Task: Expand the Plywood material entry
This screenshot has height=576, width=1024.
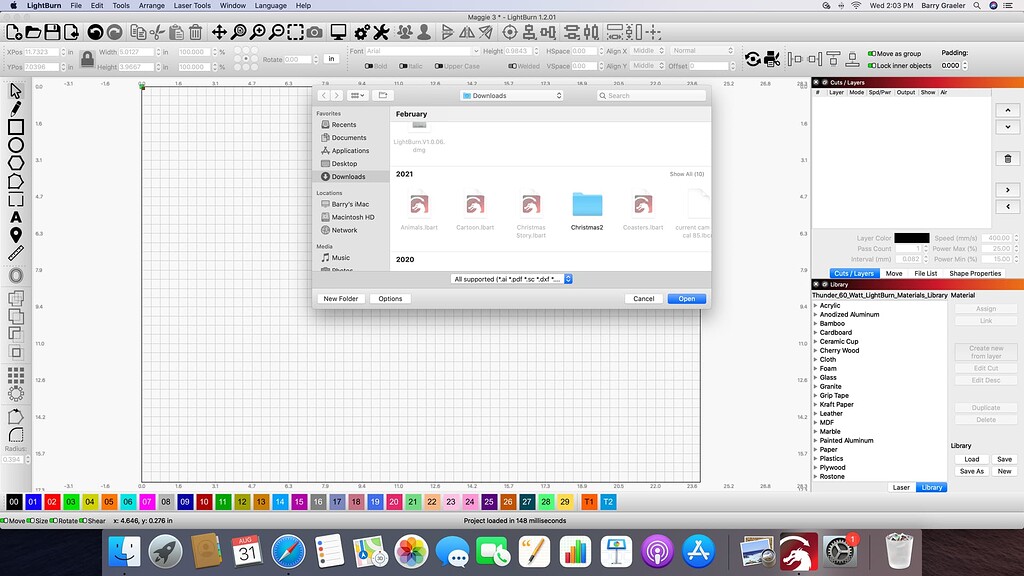Action: coord(816,467)
